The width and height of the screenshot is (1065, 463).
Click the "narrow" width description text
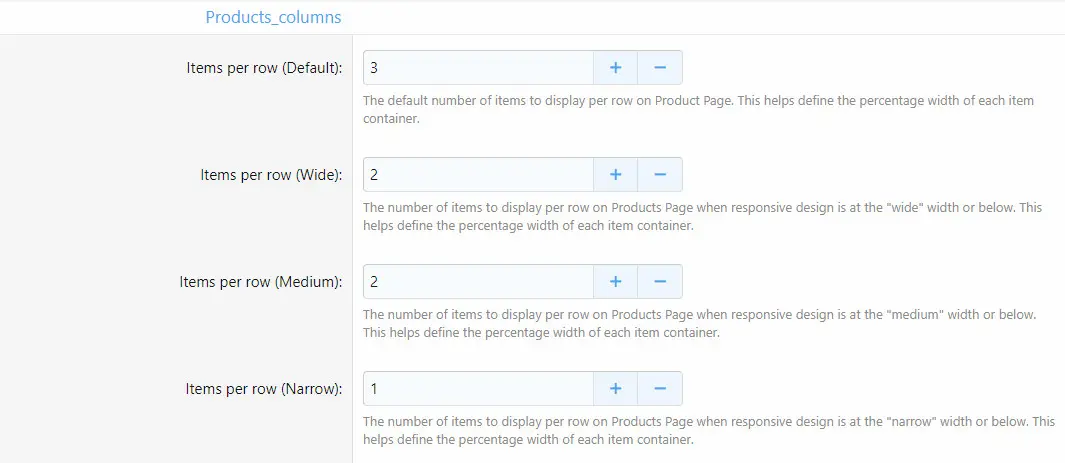click(709, 430)
